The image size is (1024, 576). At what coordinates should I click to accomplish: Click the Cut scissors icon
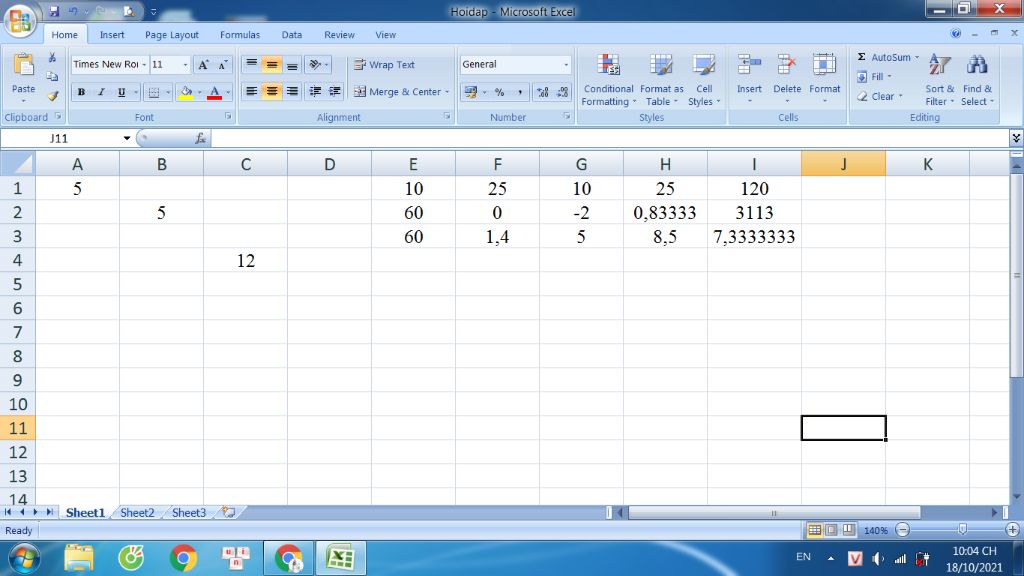pyautogui.click(x=52, y=58)
